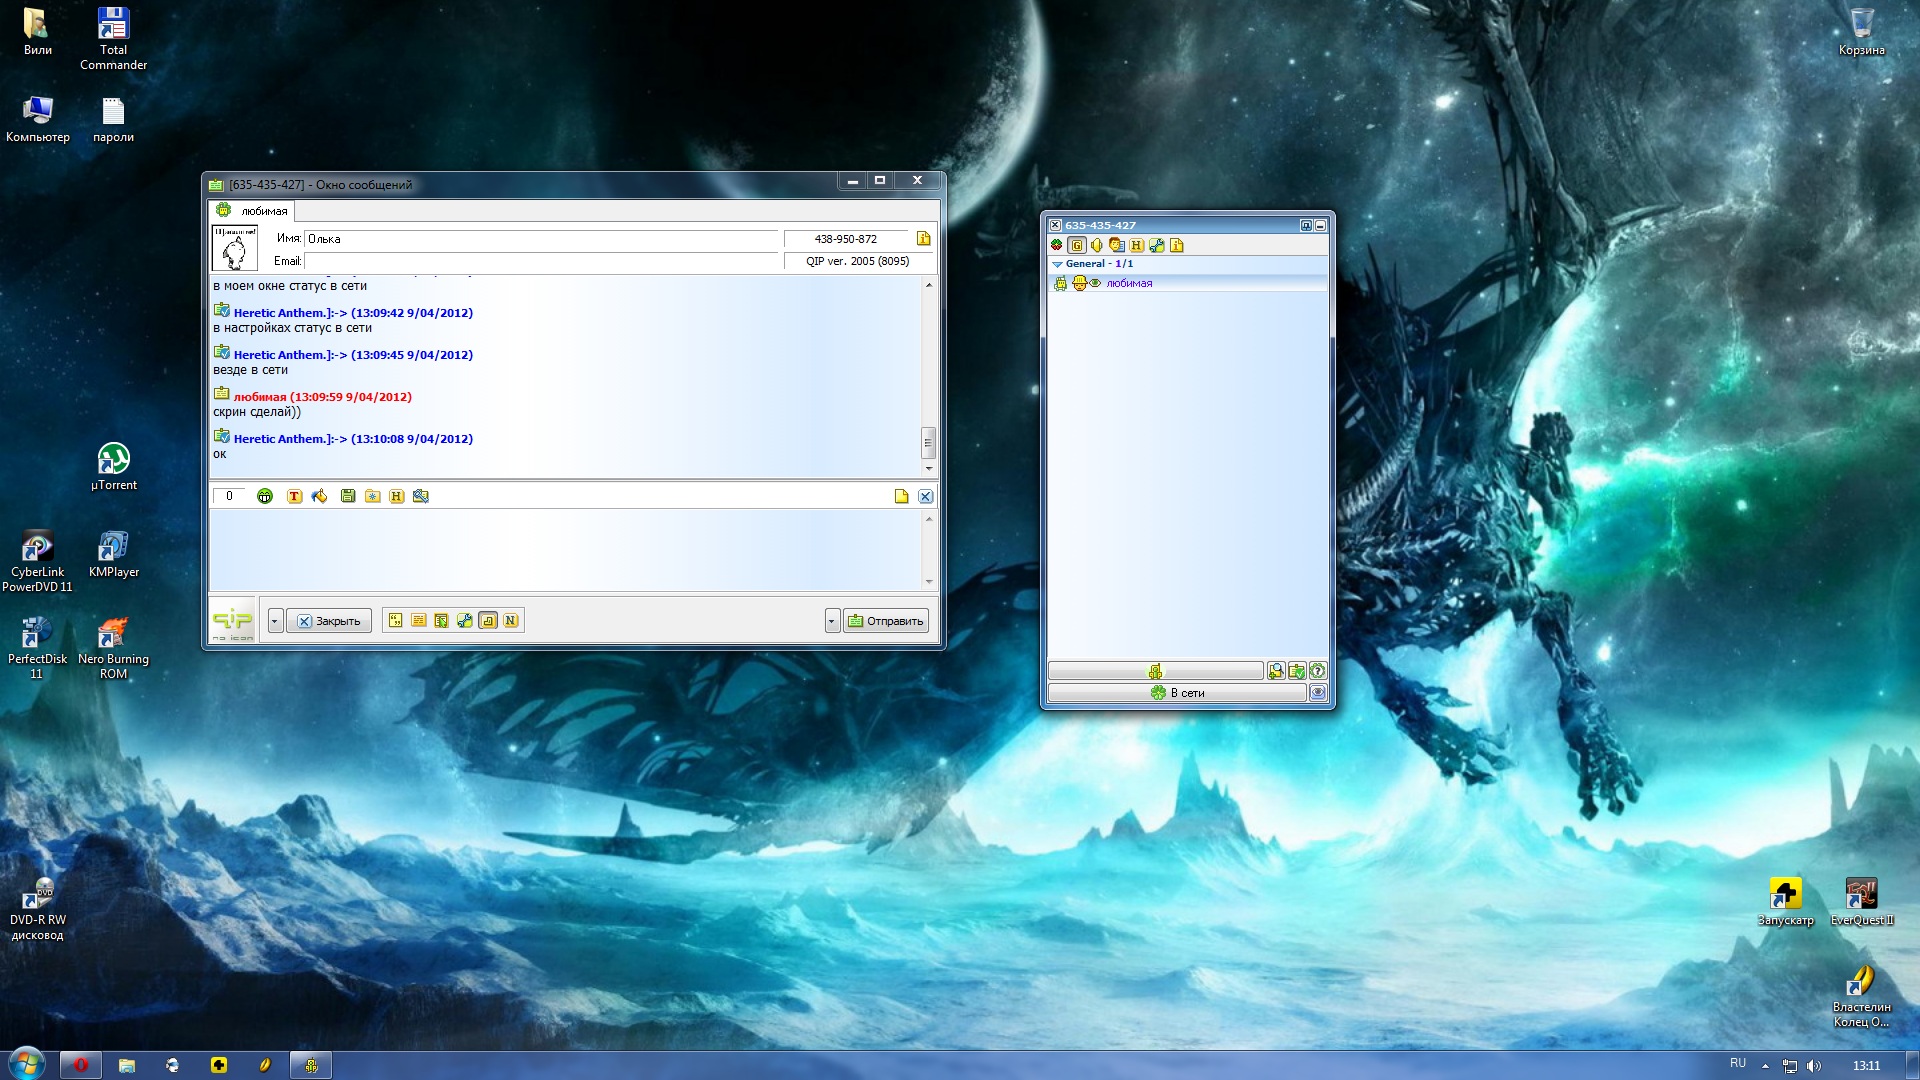Open KMPlayer desktop icon
The height and width of the screenshot is (1080, 1920).
pyautogui.click(x=113, y=554)
